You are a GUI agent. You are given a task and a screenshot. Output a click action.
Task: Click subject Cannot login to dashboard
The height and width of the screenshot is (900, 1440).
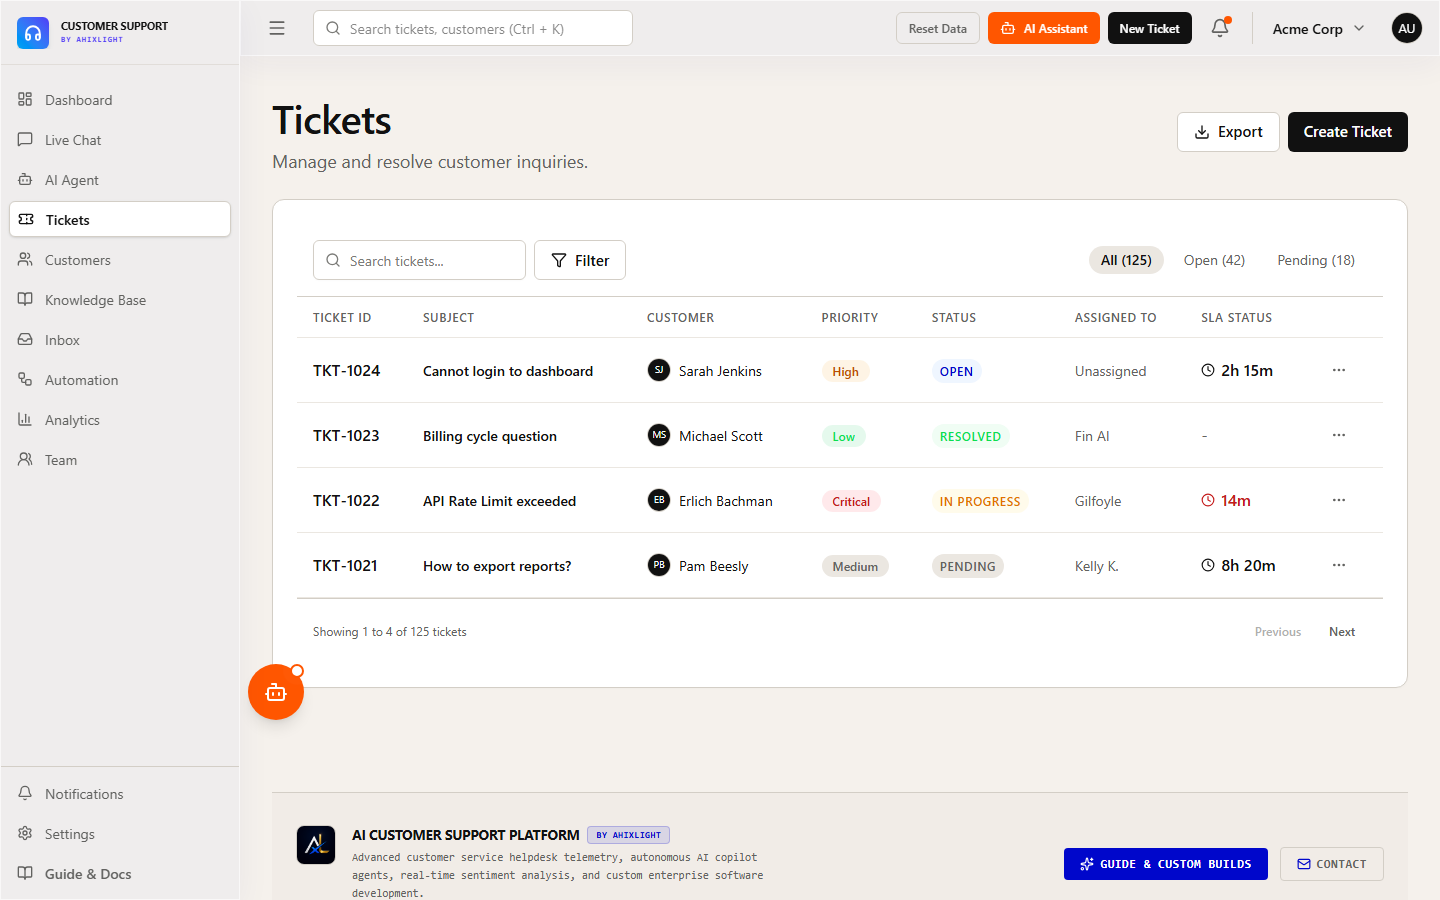coord(508,371)
